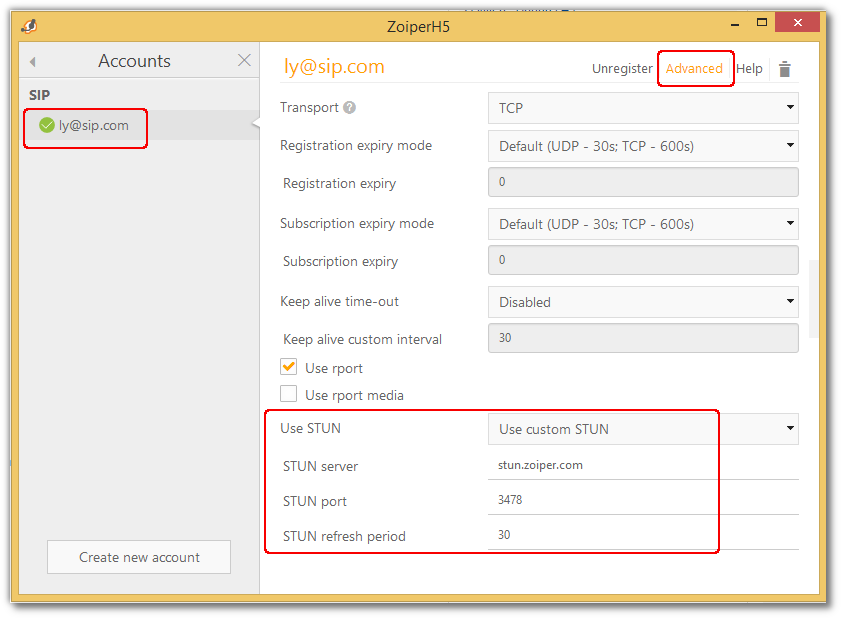Click the Transport help question mark icon
This screenshot has height=619, width=842.
tap(349, 108)
